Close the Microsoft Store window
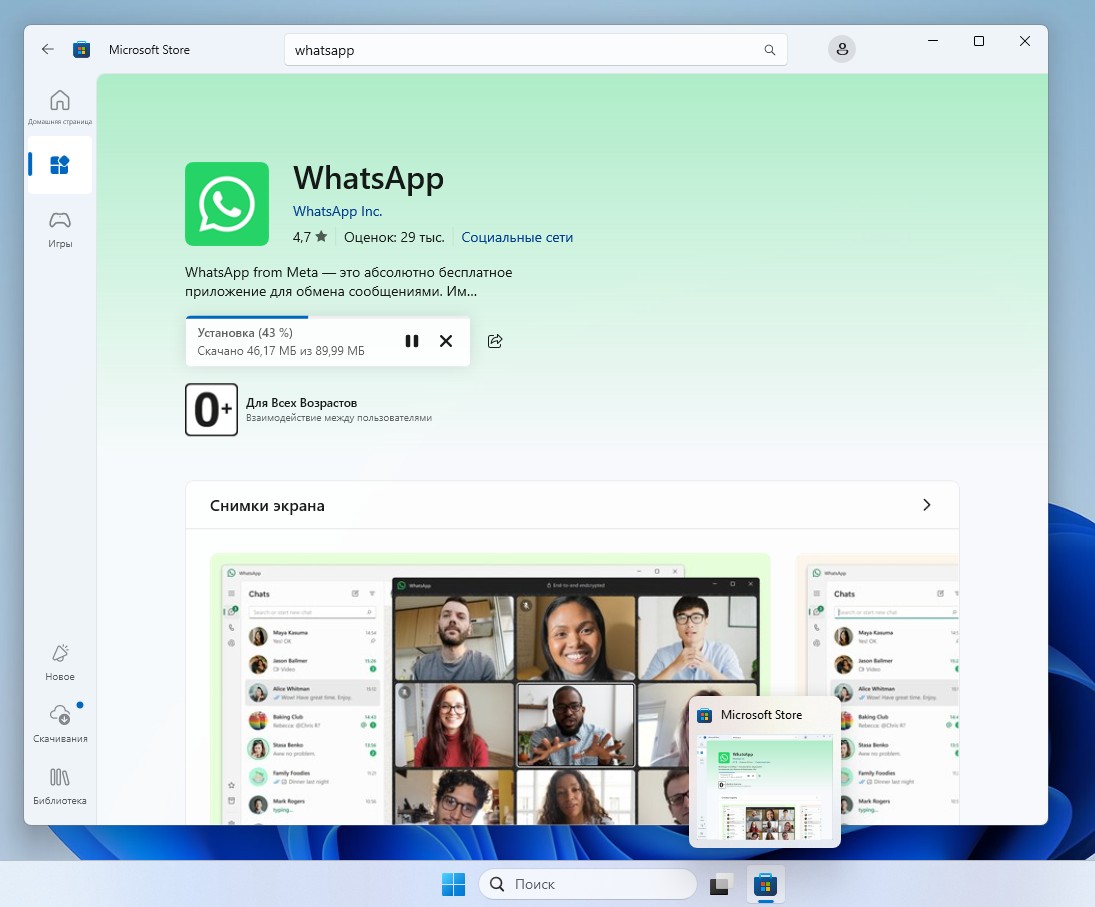1095x907 pixels. (1024, 41)
